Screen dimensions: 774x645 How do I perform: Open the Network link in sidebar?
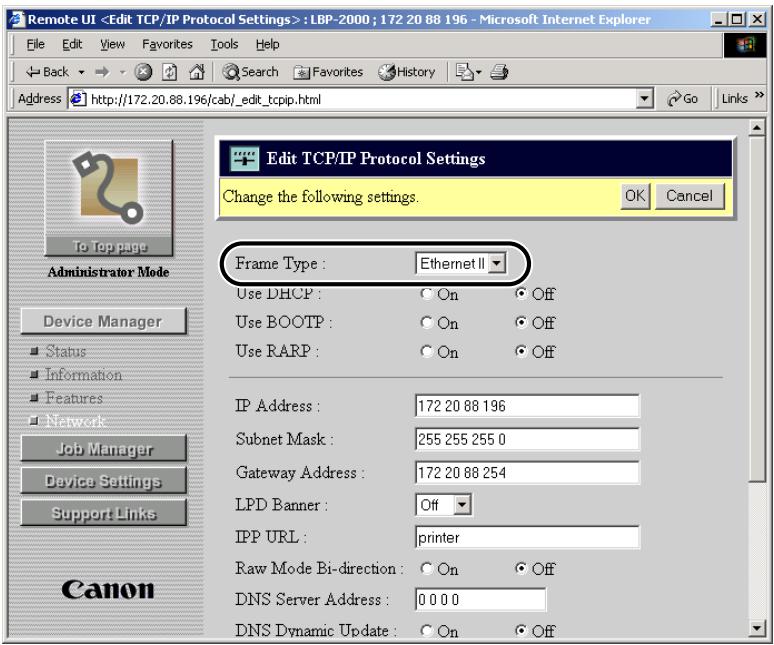point(75,421)
